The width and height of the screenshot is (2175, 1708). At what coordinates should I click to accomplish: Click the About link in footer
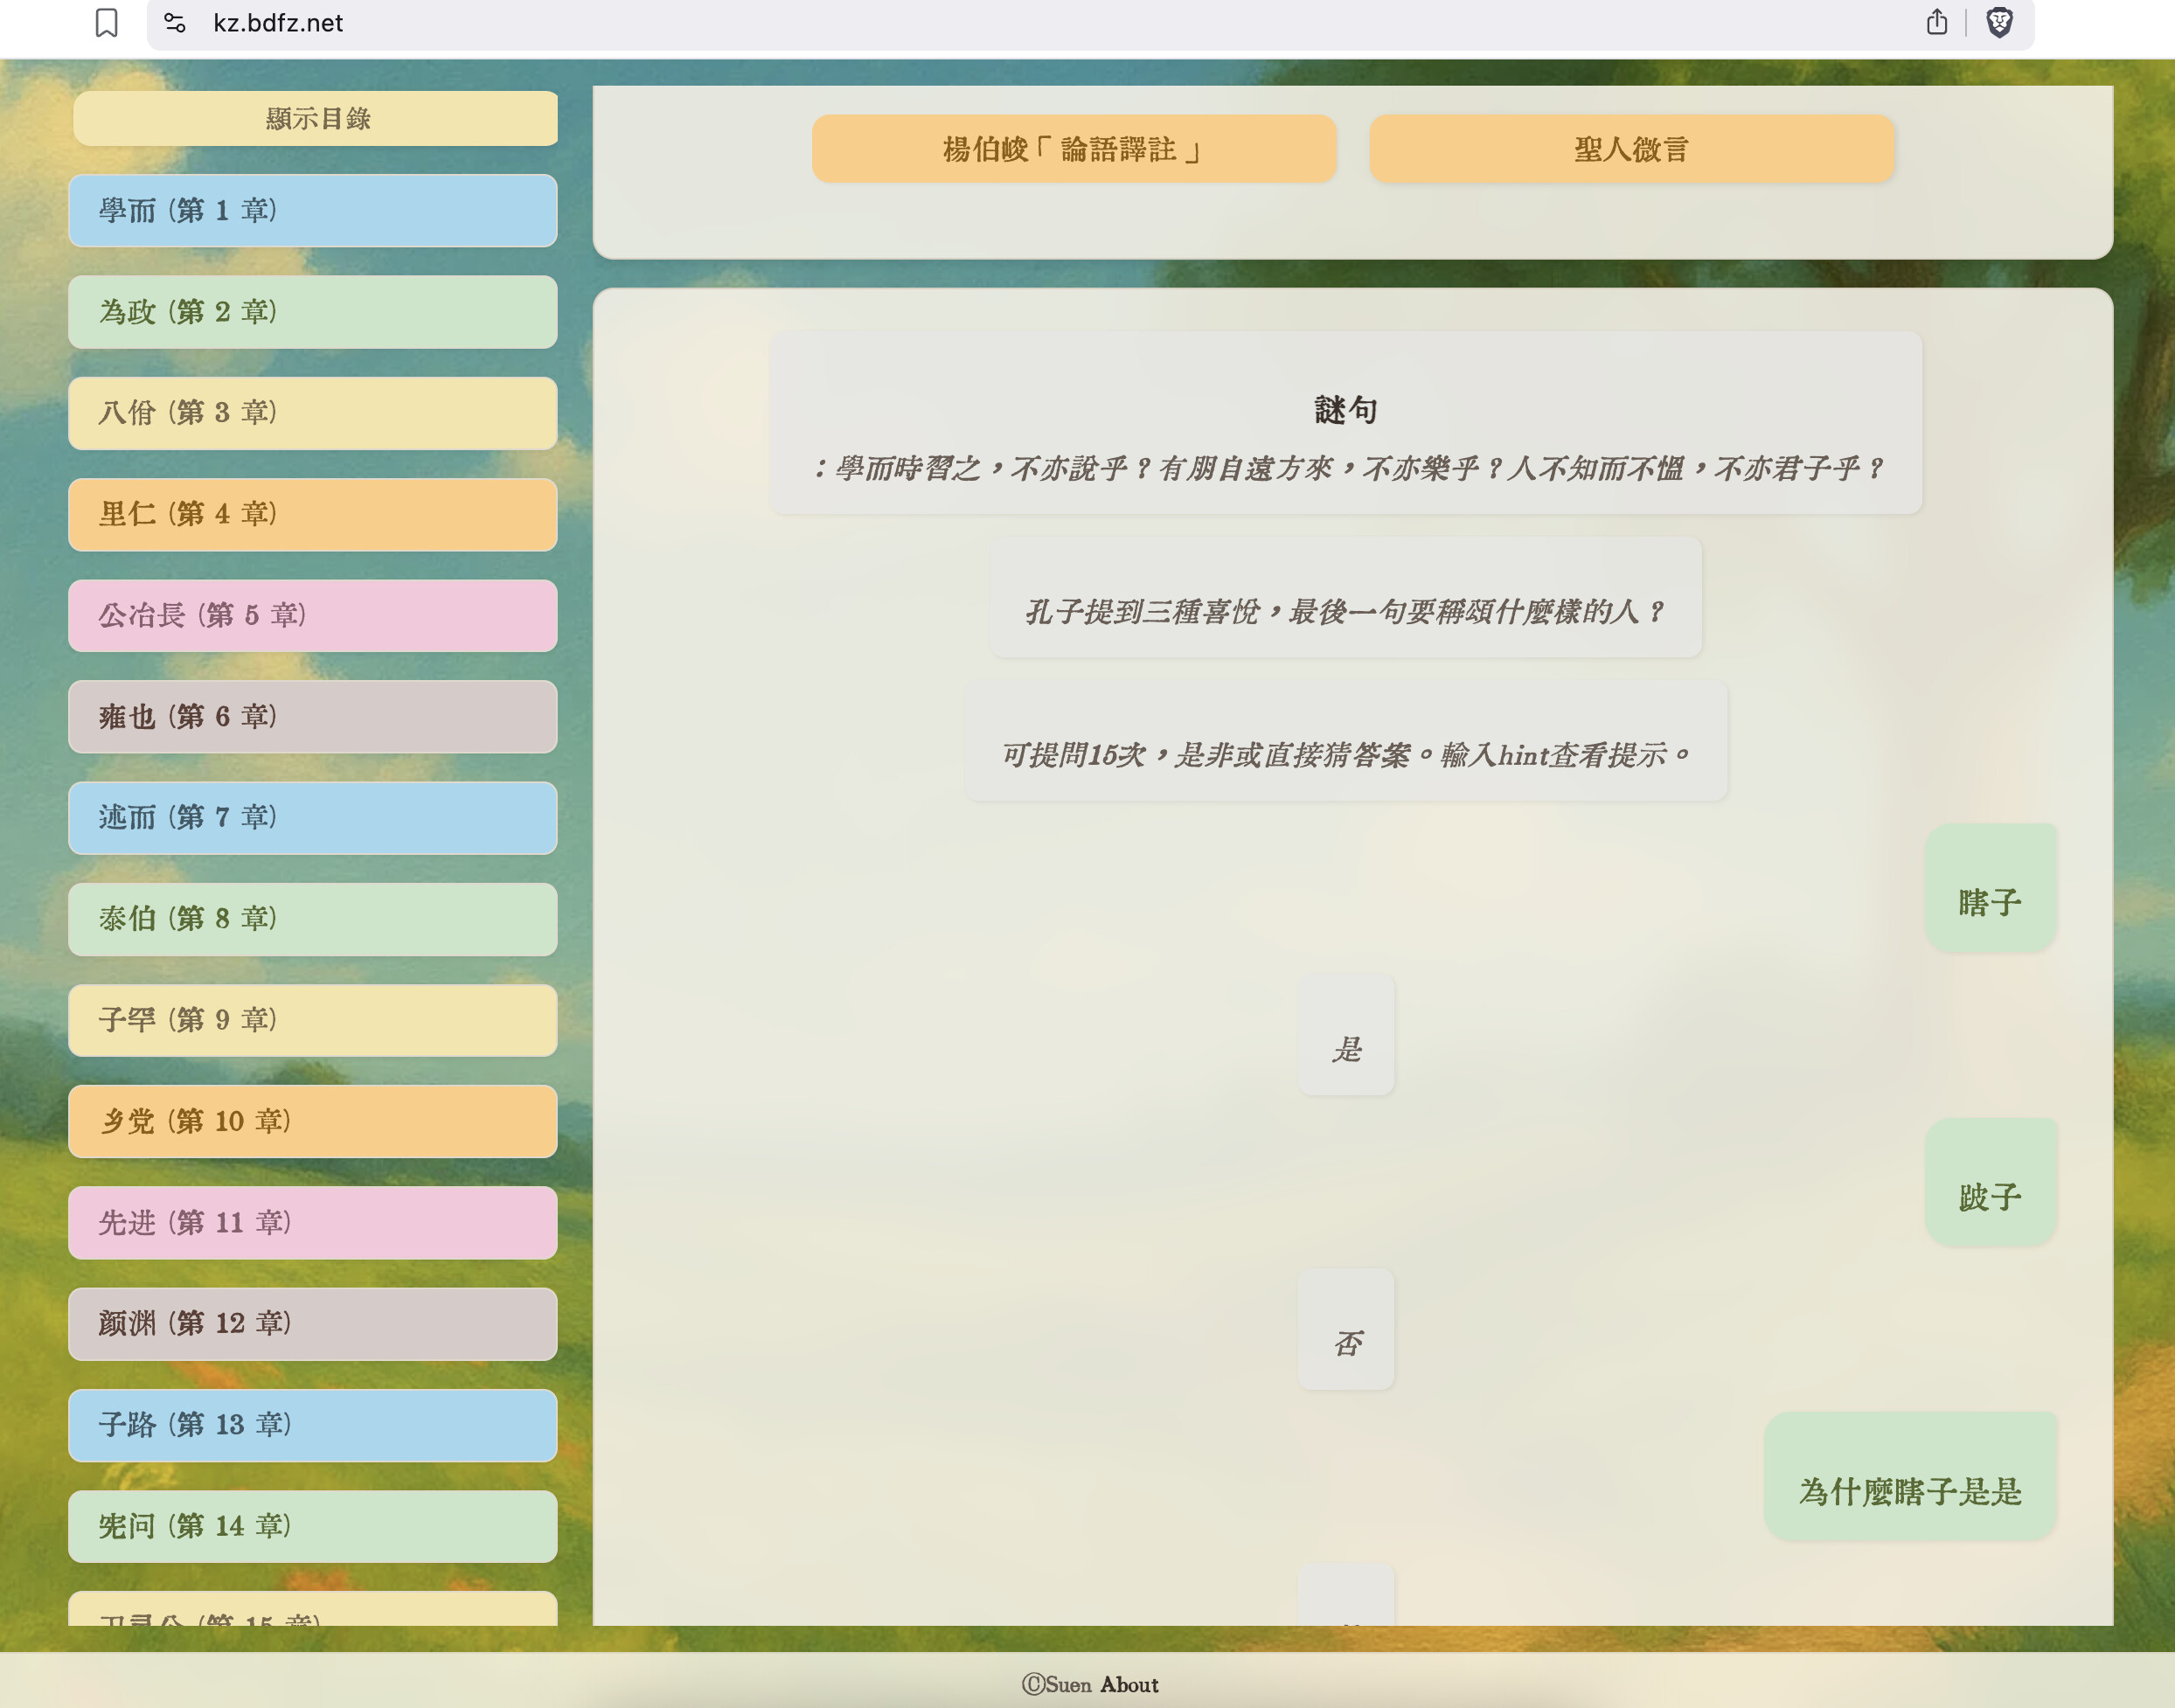point(1129,1684)
